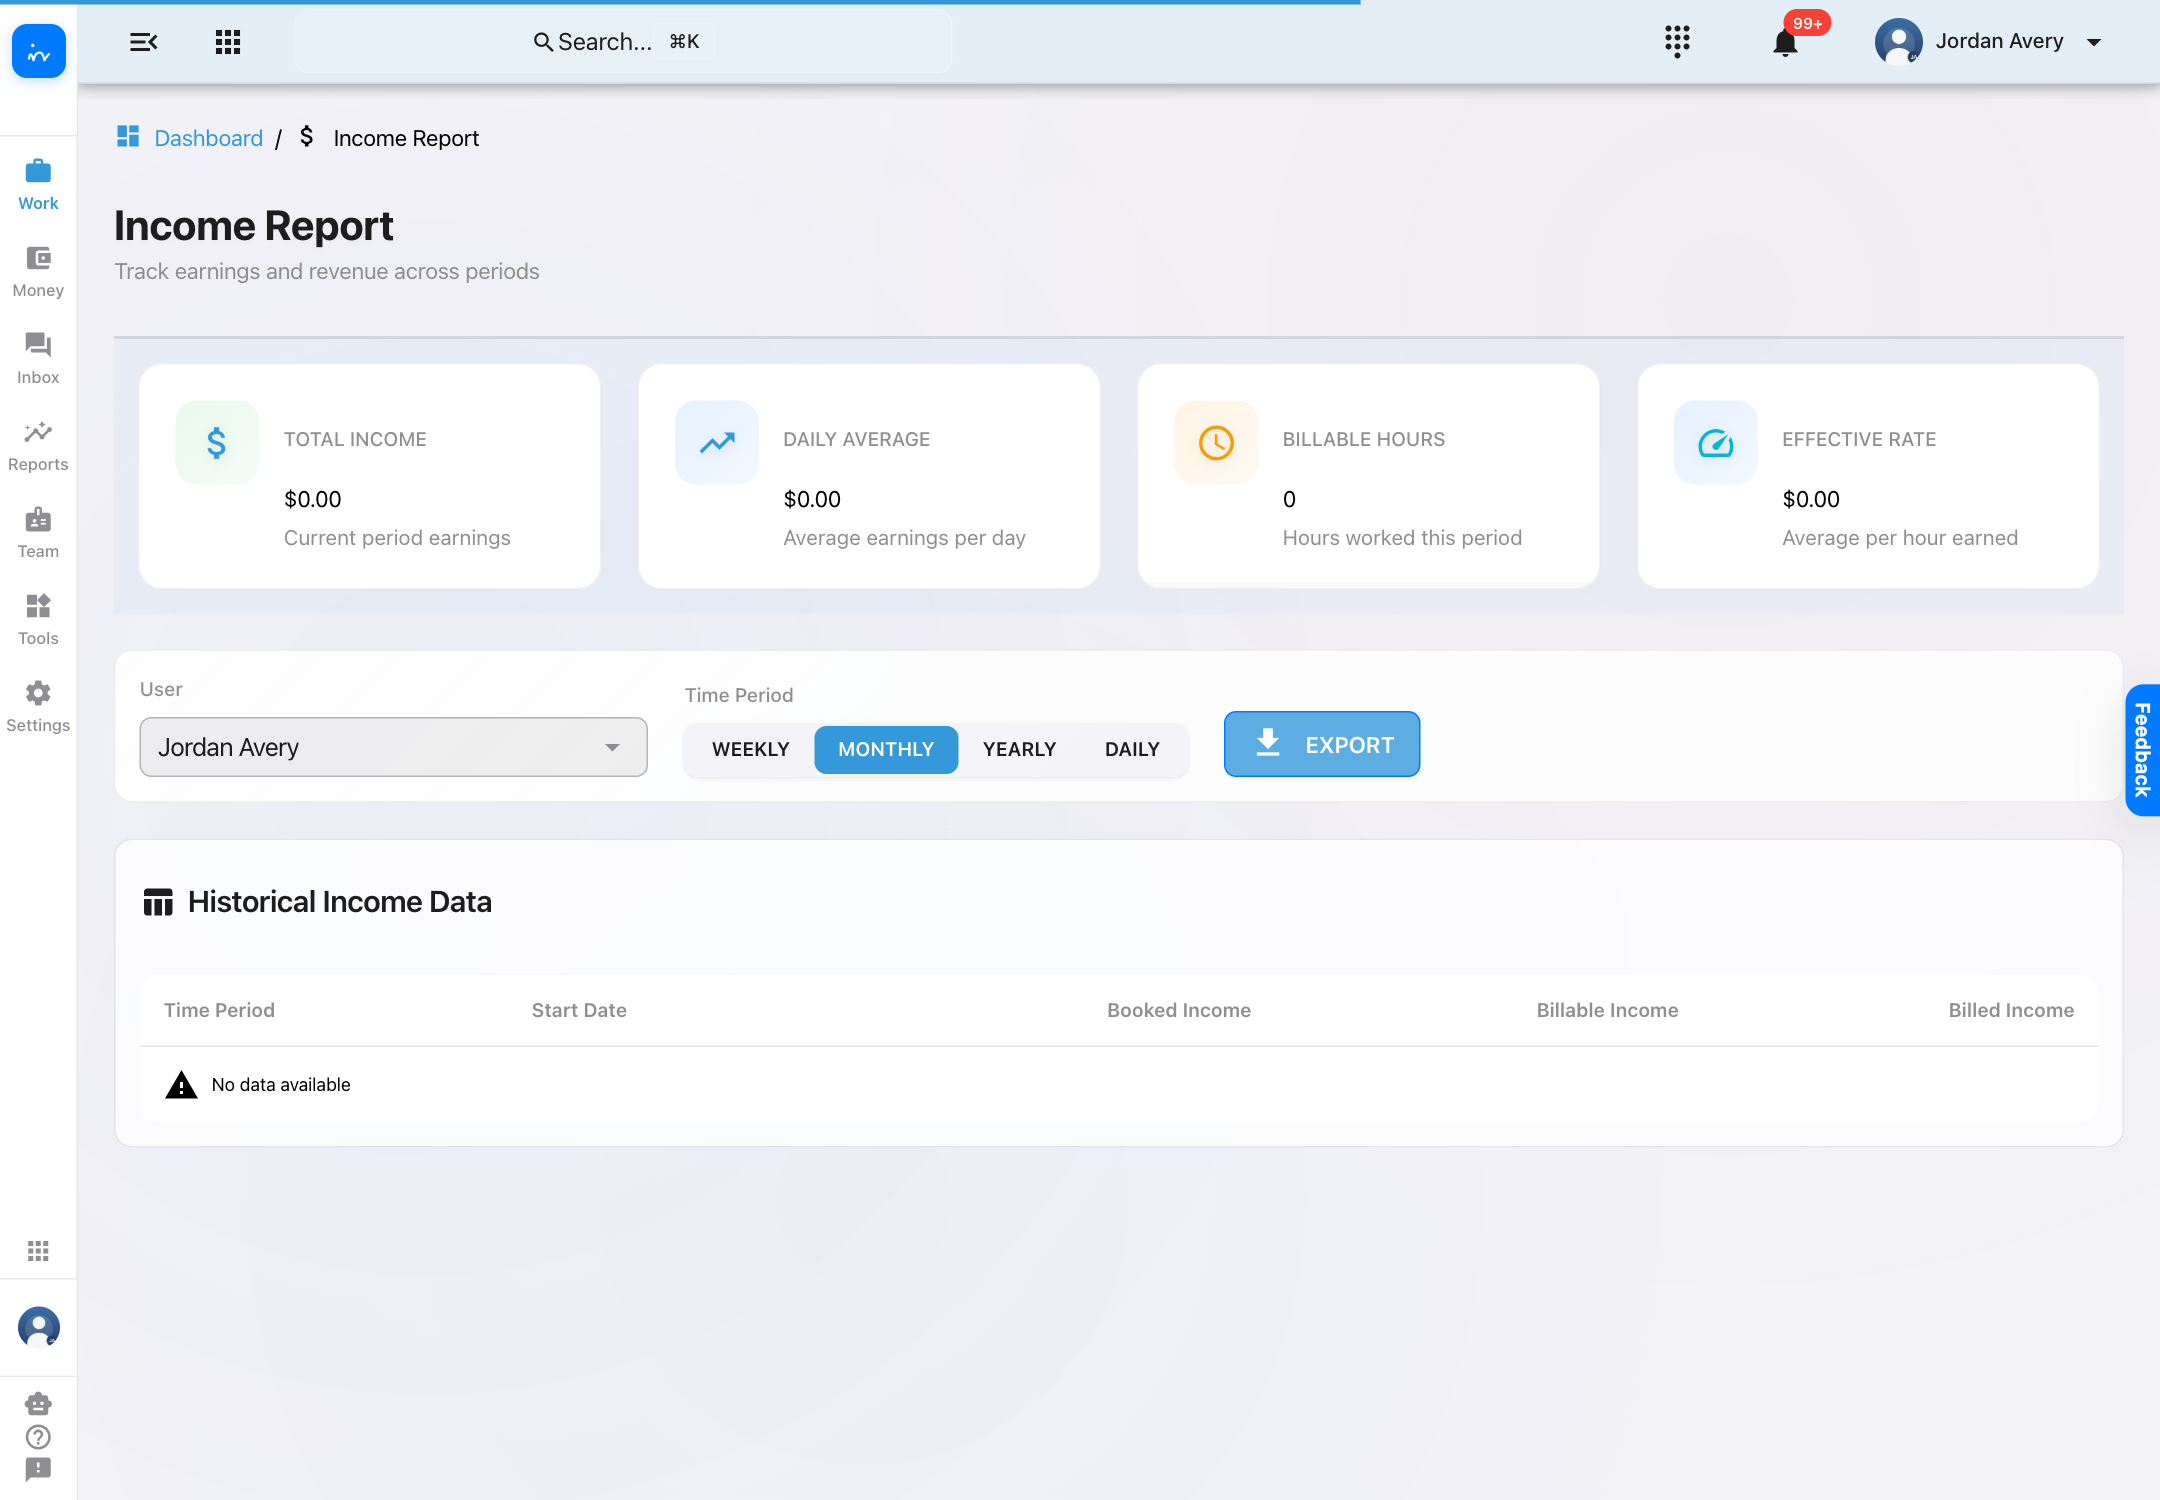Click the Start Date column header
2160x1500 pixels.
pyautogui.click(x=579, y=1010)
